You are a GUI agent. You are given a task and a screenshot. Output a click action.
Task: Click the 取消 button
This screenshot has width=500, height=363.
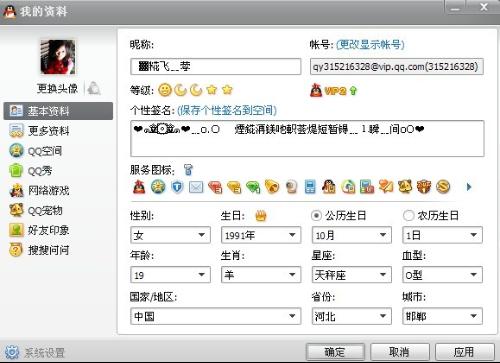399,352
